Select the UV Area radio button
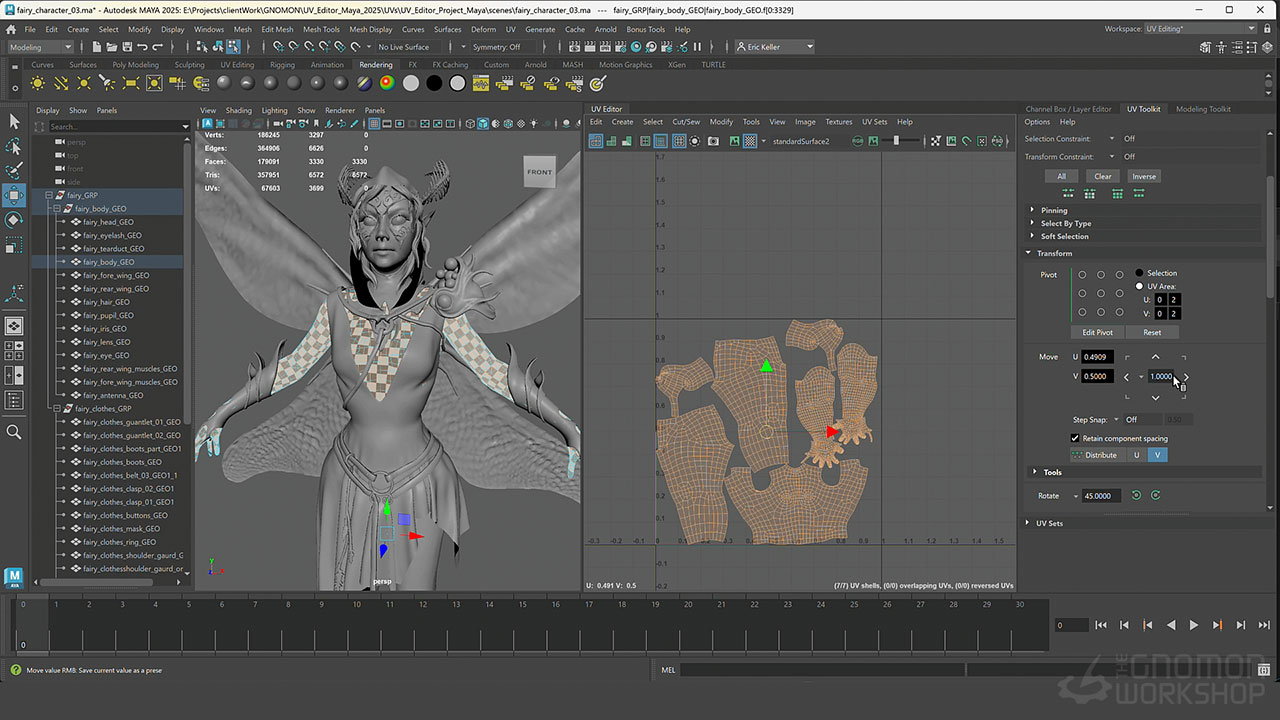This screenshot has width=1280, height=720. point(1139,286)
